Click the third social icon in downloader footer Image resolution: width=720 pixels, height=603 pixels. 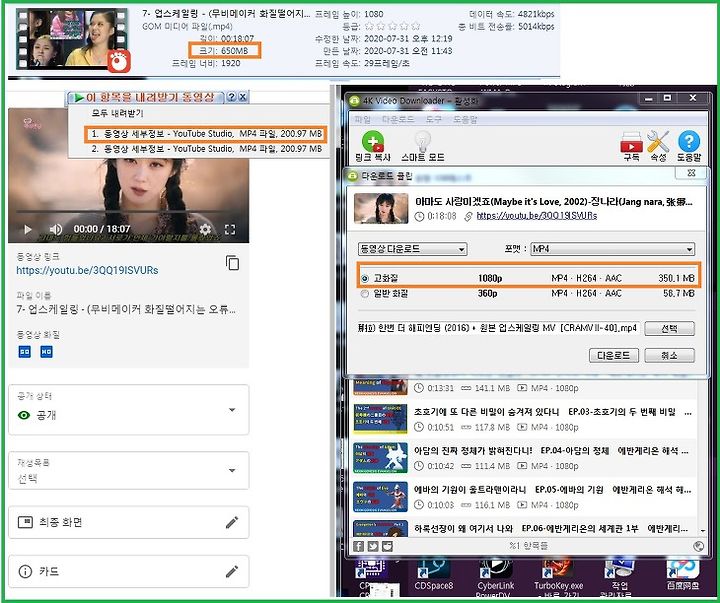pos(388,546)
